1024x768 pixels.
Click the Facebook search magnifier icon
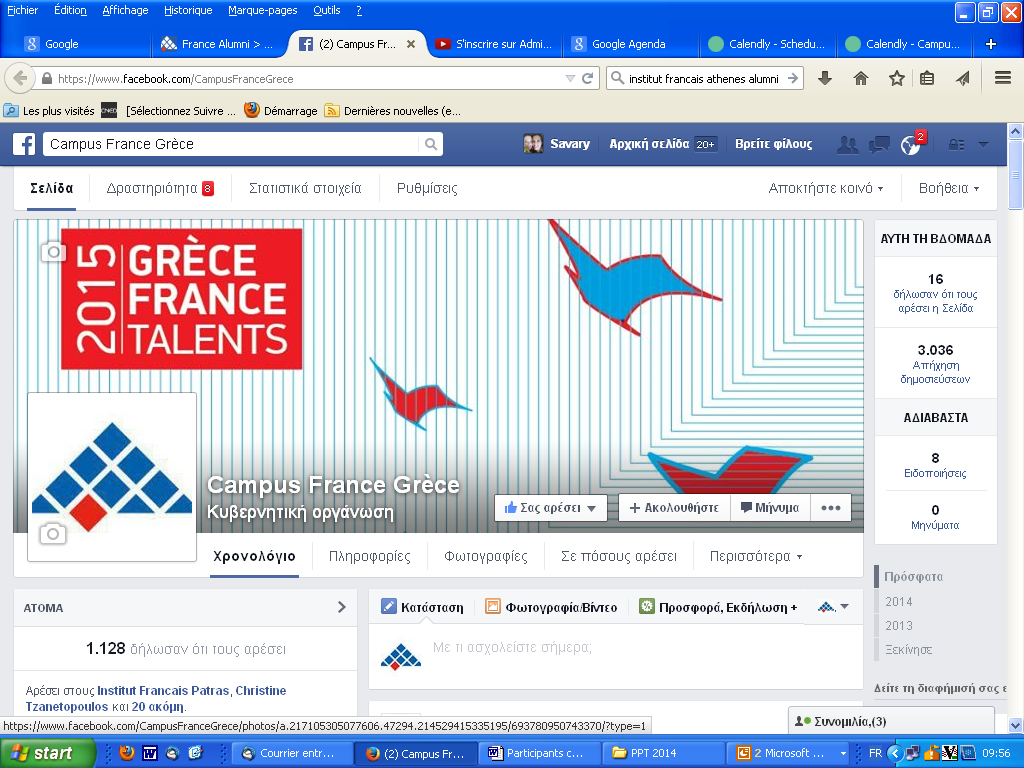[x=431, y=144]
